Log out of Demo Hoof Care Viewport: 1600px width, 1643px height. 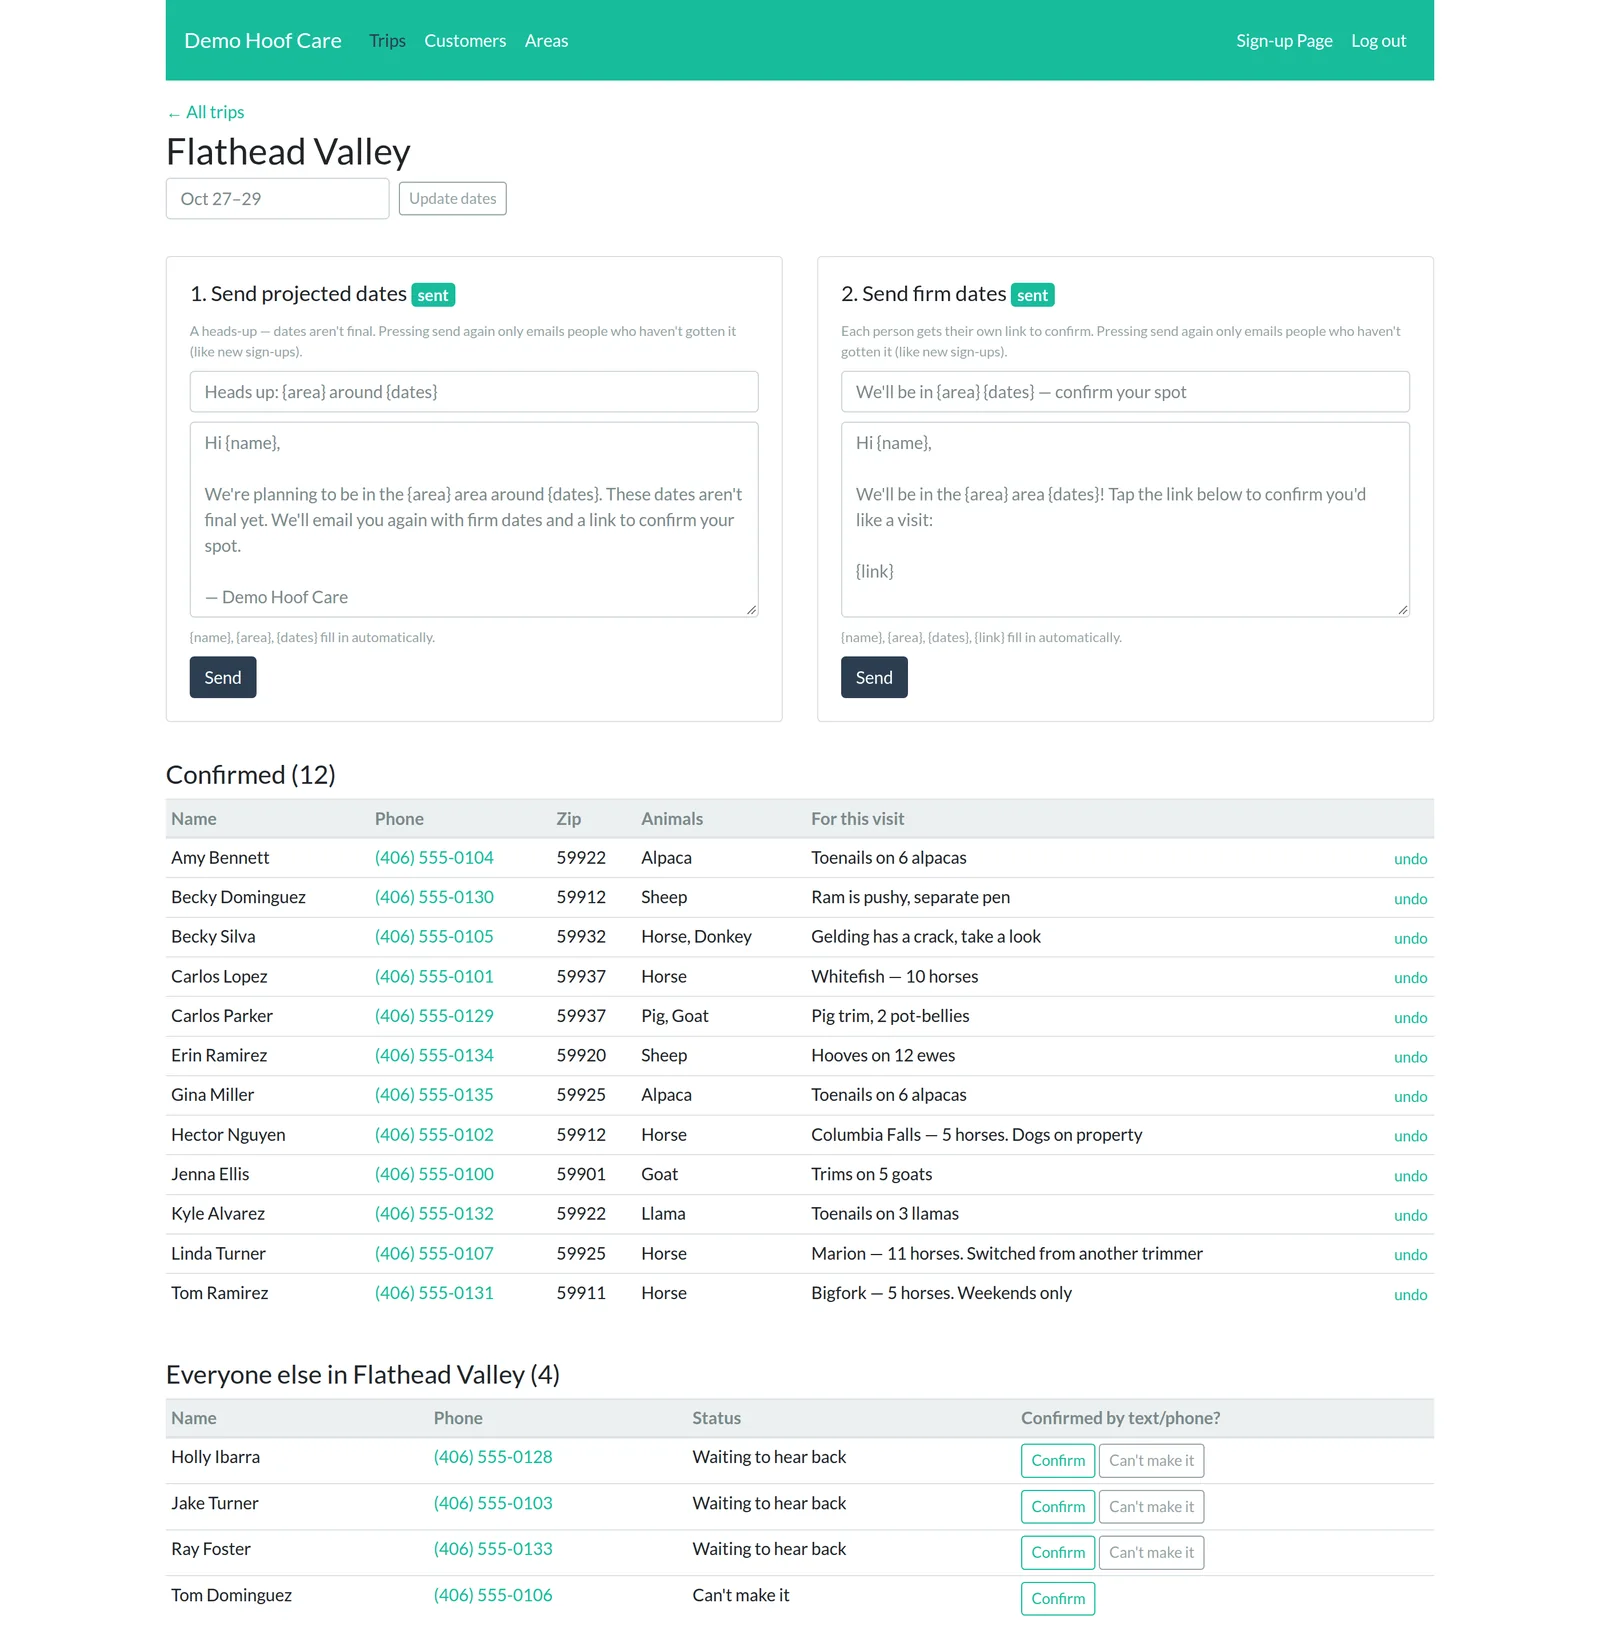[1378, 41]
